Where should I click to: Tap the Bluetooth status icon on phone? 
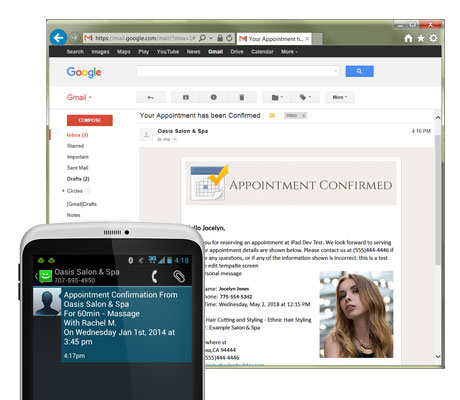(131, 260)
